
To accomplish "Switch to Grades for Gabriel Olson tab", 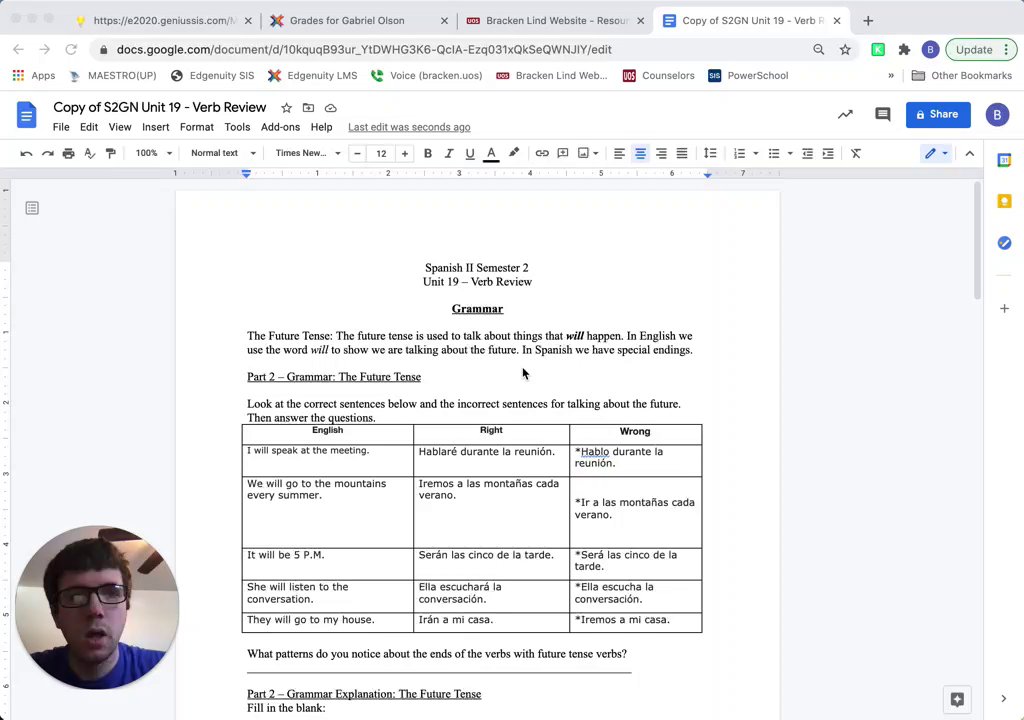I will (x=358, y=21).
